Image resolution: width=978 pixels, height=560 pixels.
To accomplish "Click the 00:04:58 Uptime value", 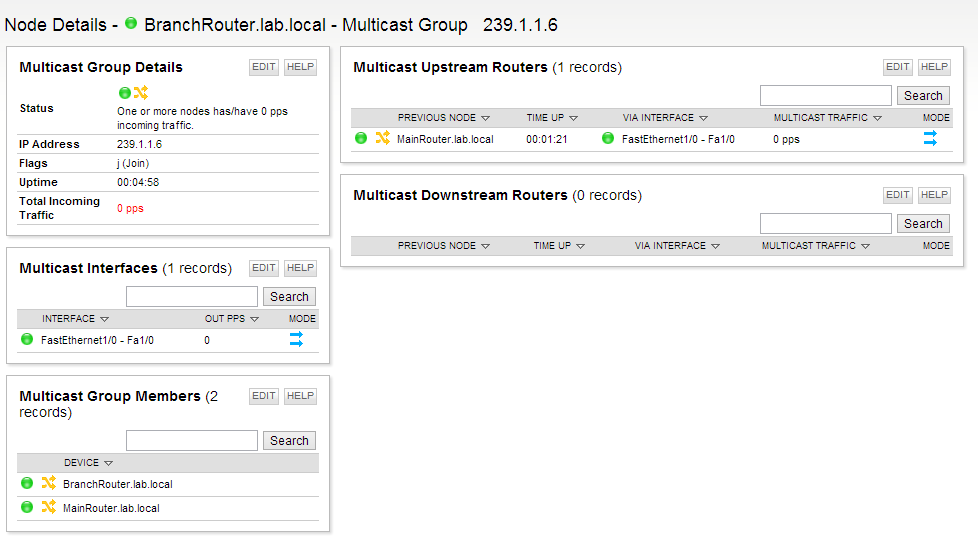I will (138, 182).
